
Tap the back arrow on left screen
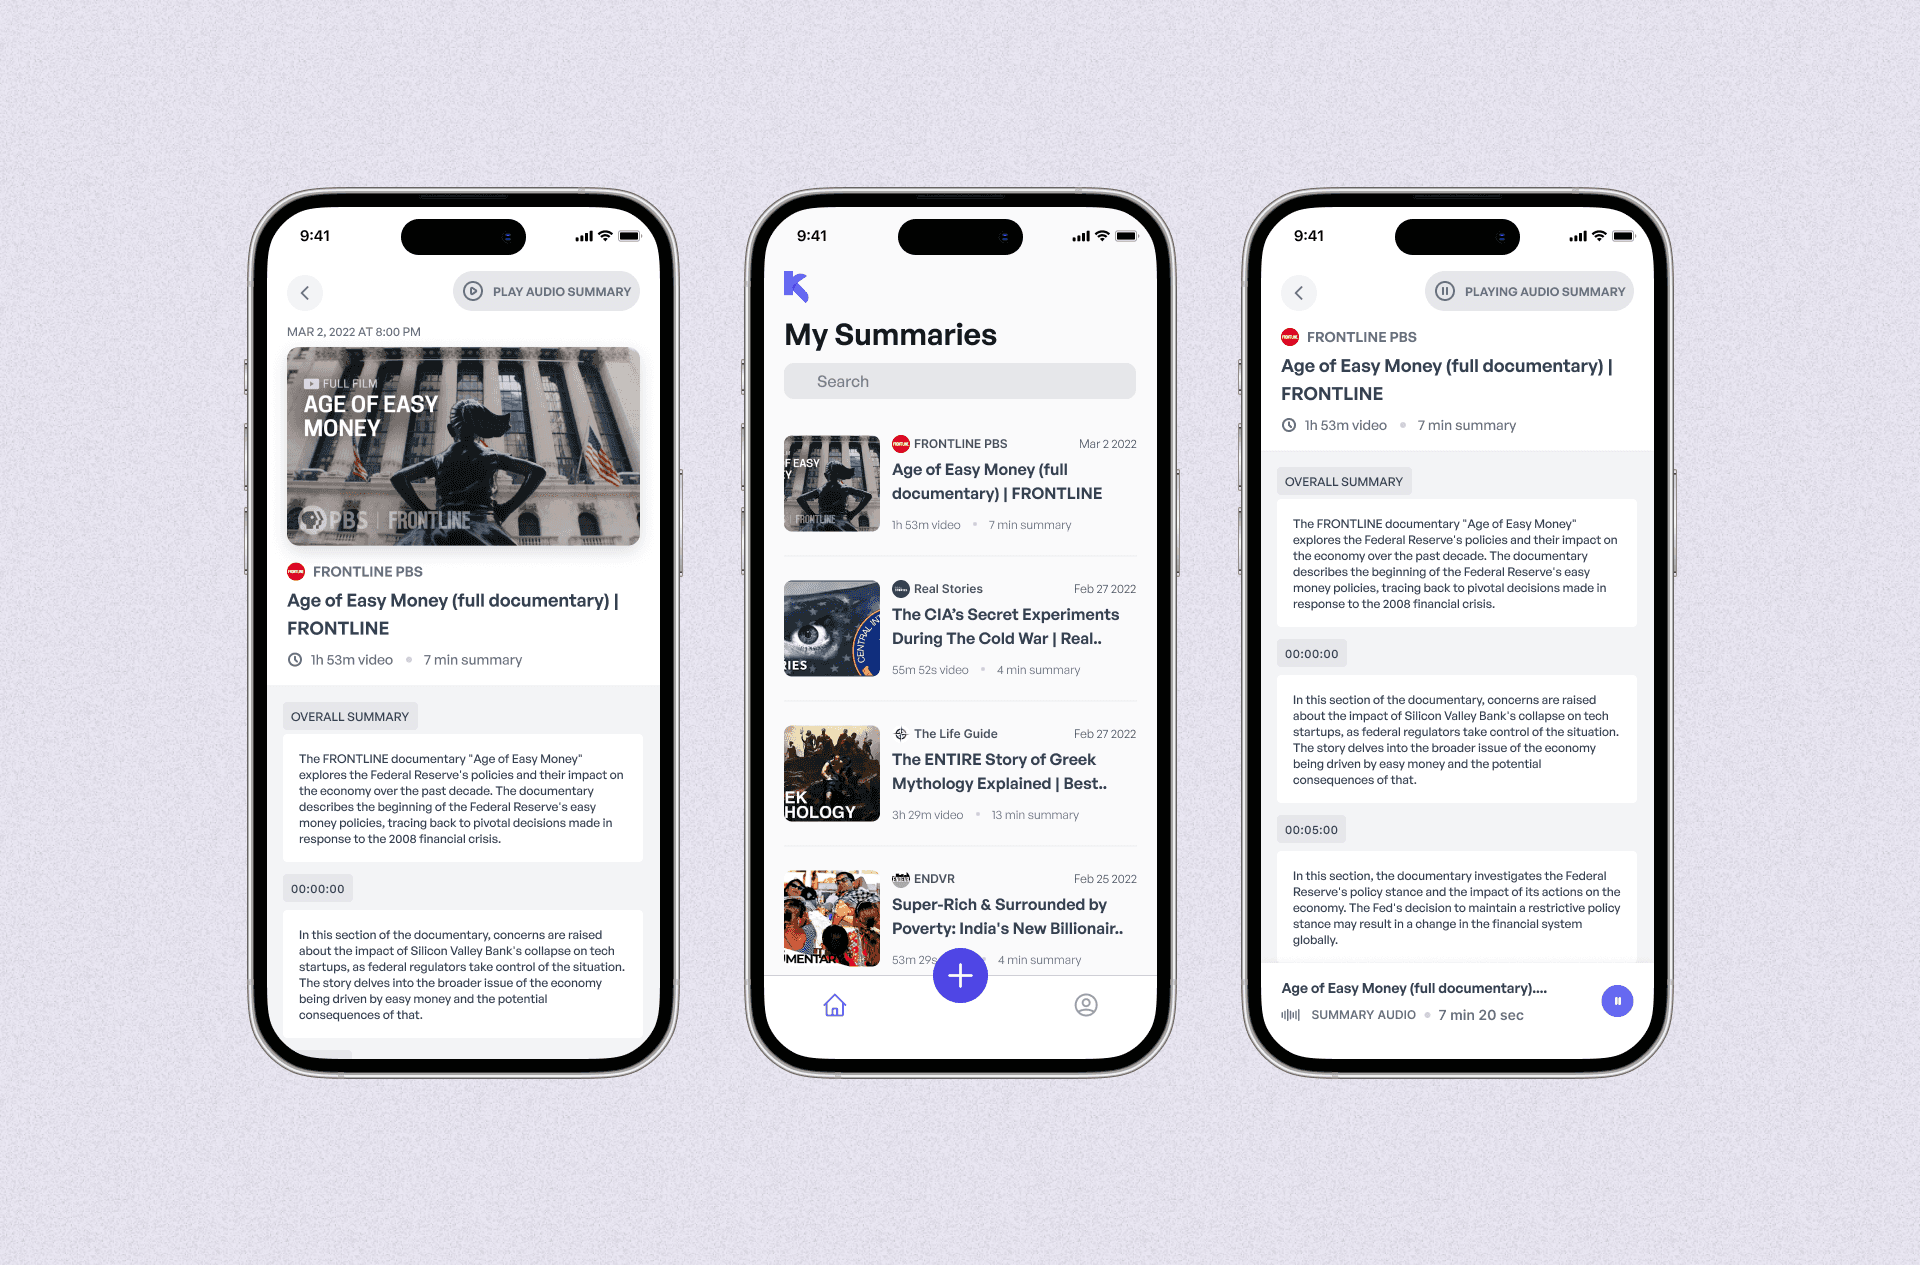click(305, 292)
